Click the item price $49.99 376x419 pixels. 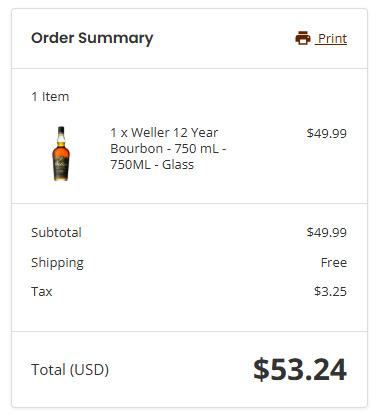pos(327,133)
